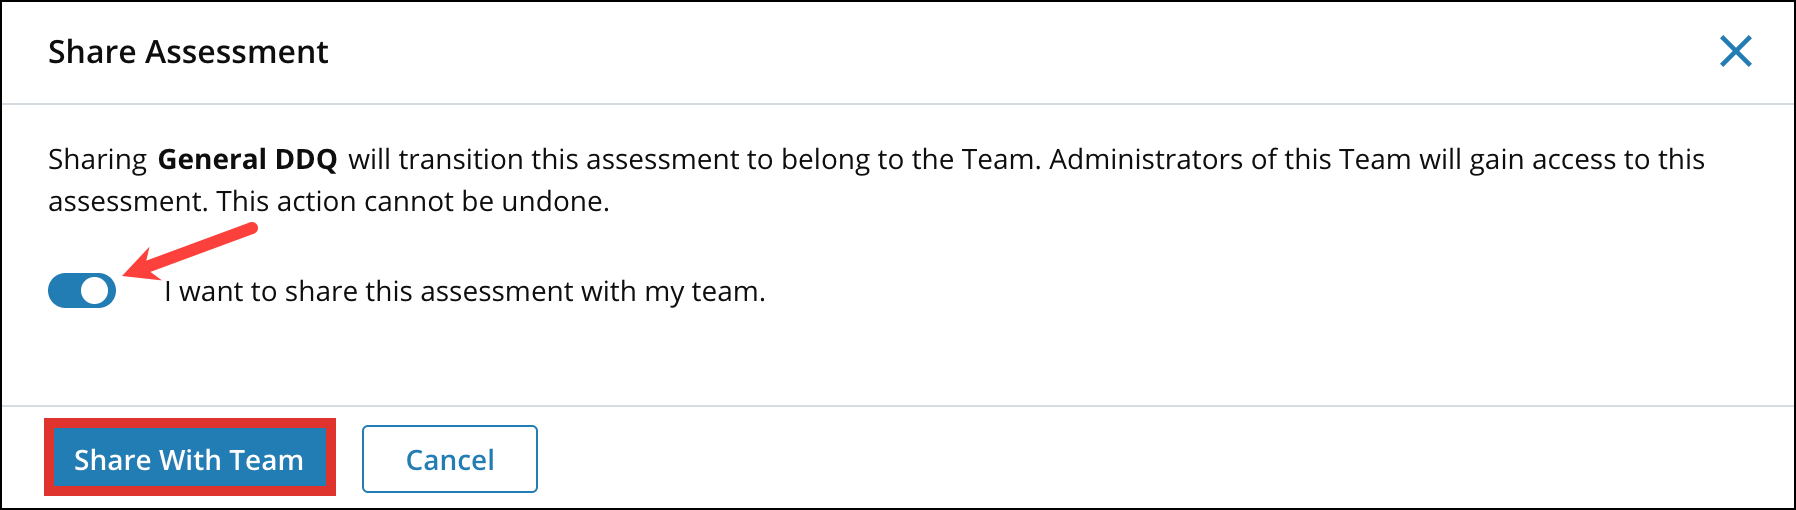The height and width of the screenshot is (510, 1796).
Task: Click 'This action cannot be undone' sentence
Action: point(413,202)
